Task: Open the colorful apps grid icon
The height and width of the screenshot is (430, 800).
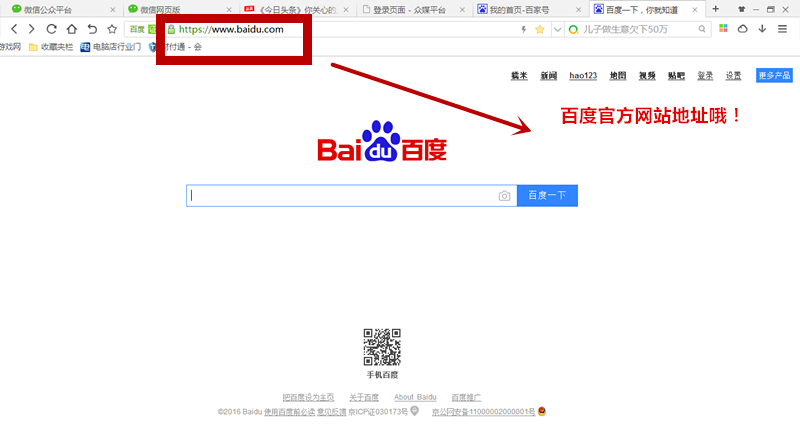Action: click(723, 29)
